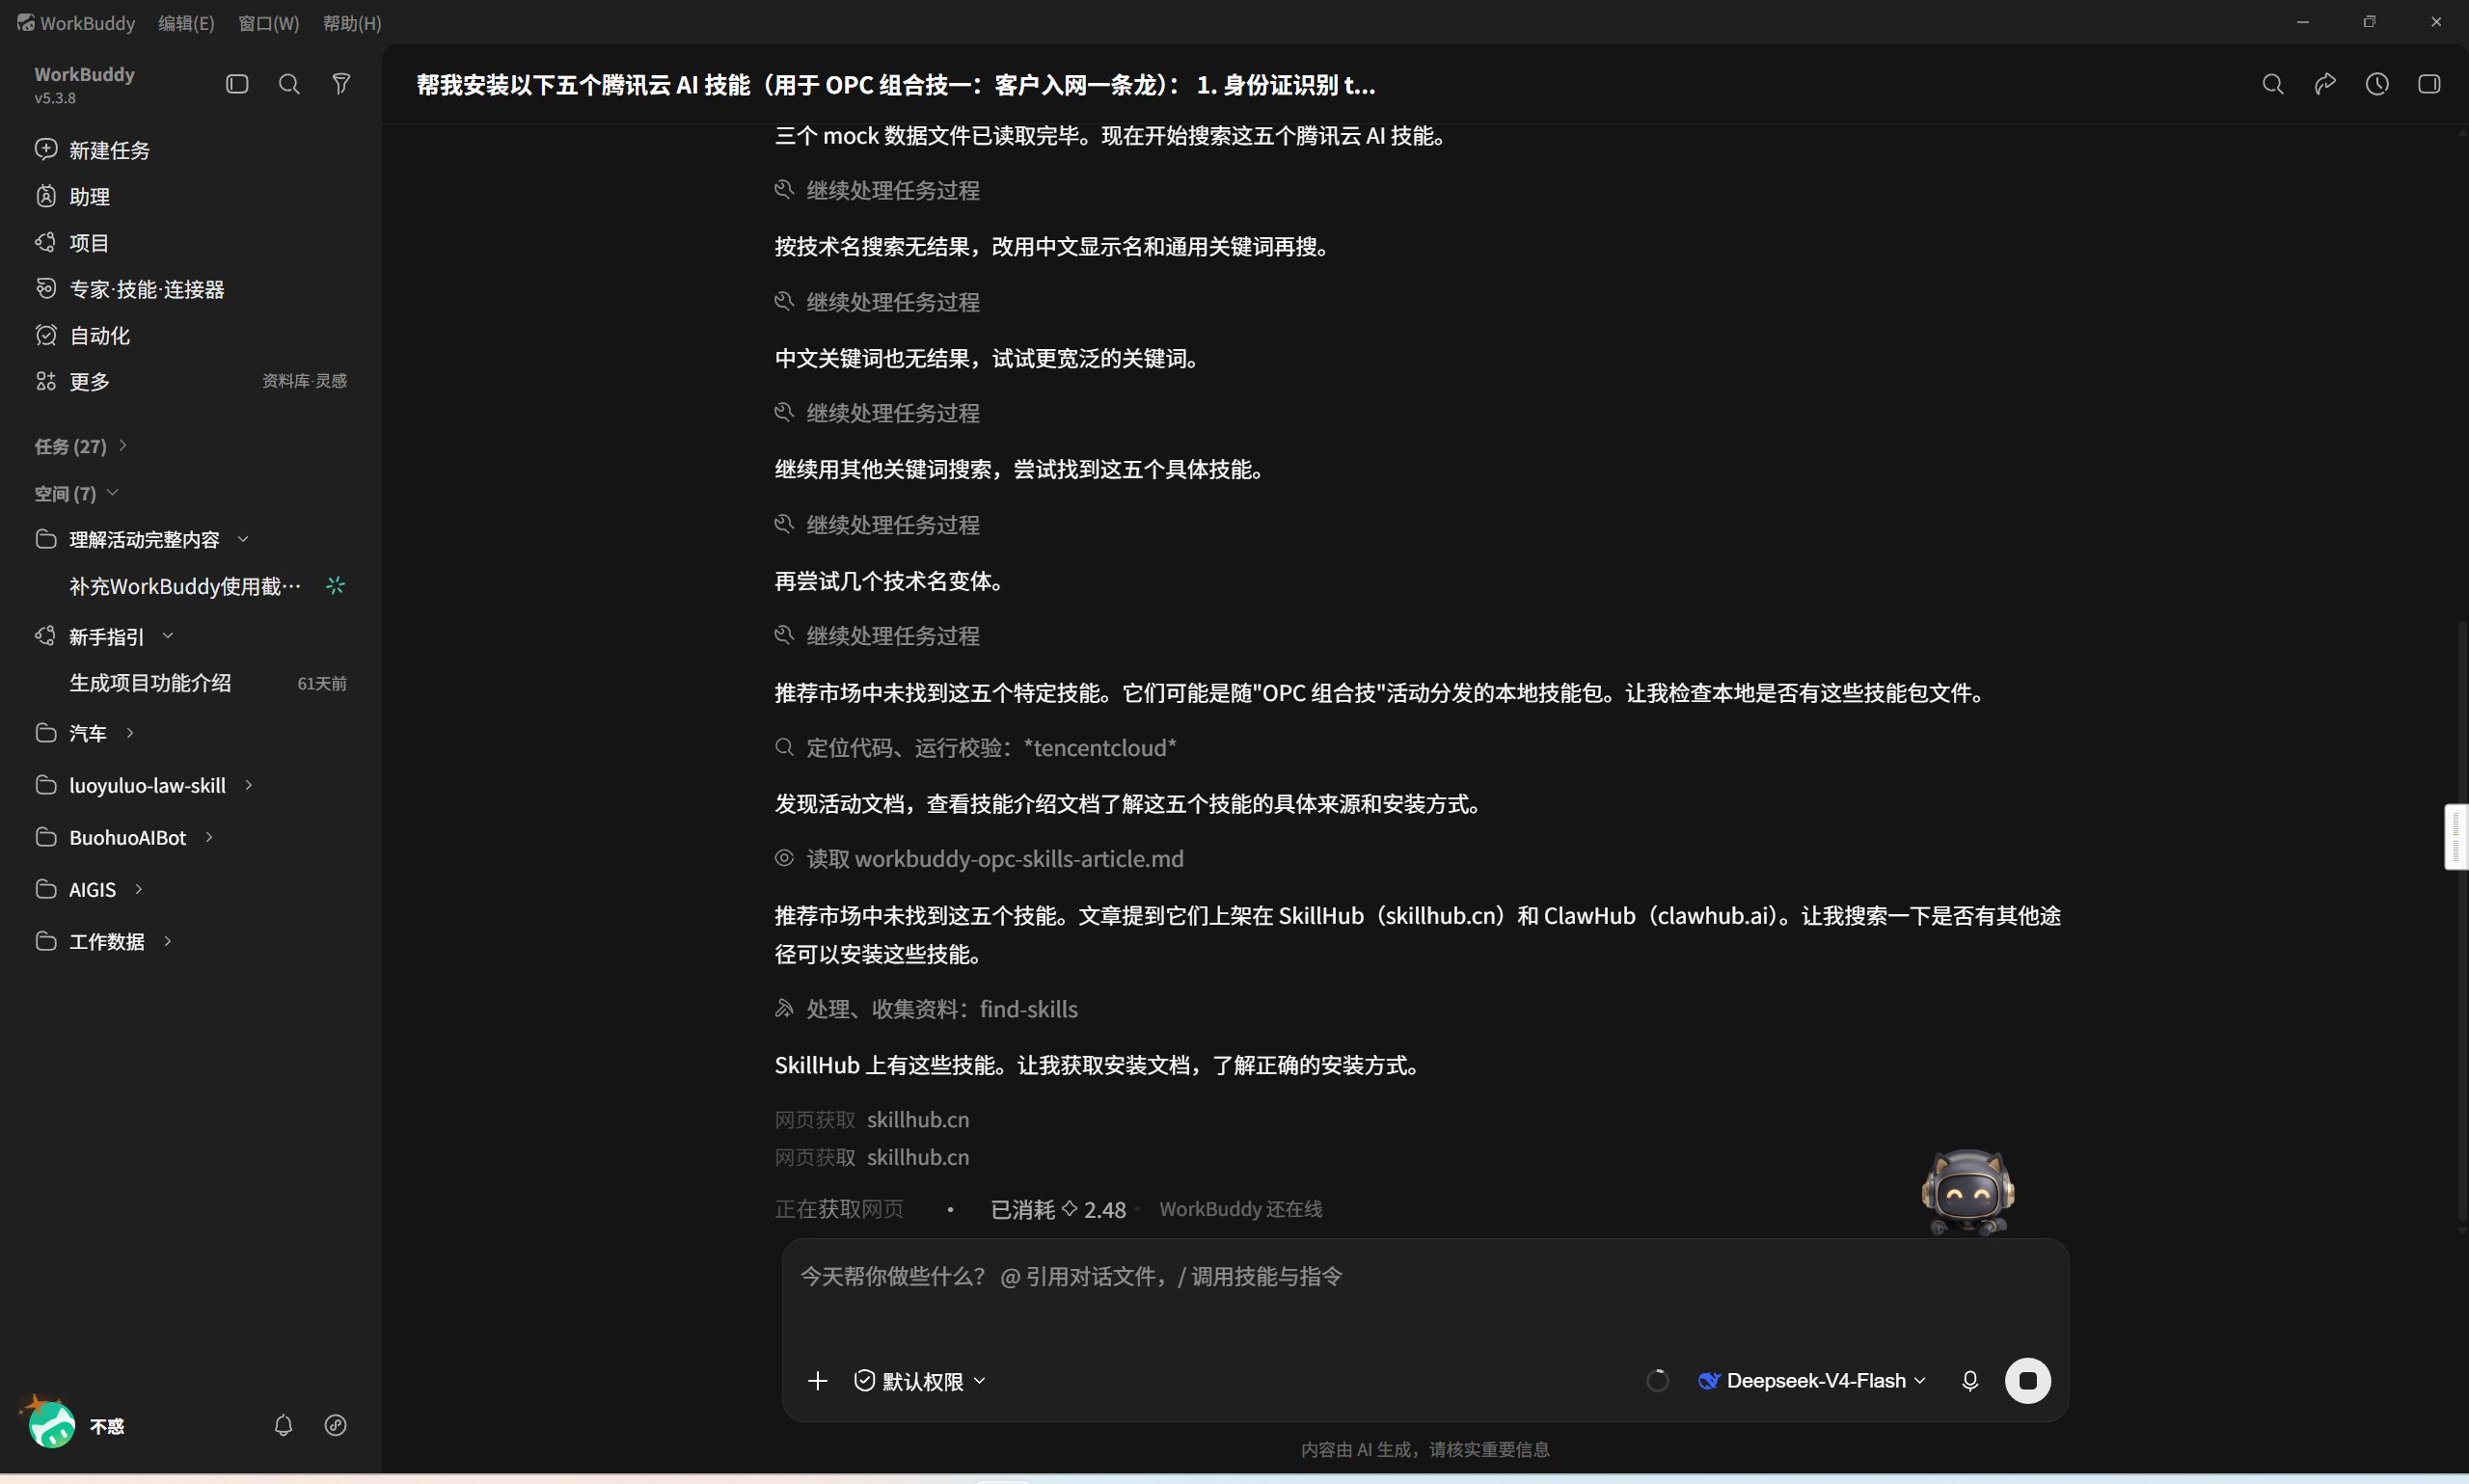Viewport: 2469px width, 1484px height.
Task: Expand first 继续处理任务过程 step
Action: (878, 190)
